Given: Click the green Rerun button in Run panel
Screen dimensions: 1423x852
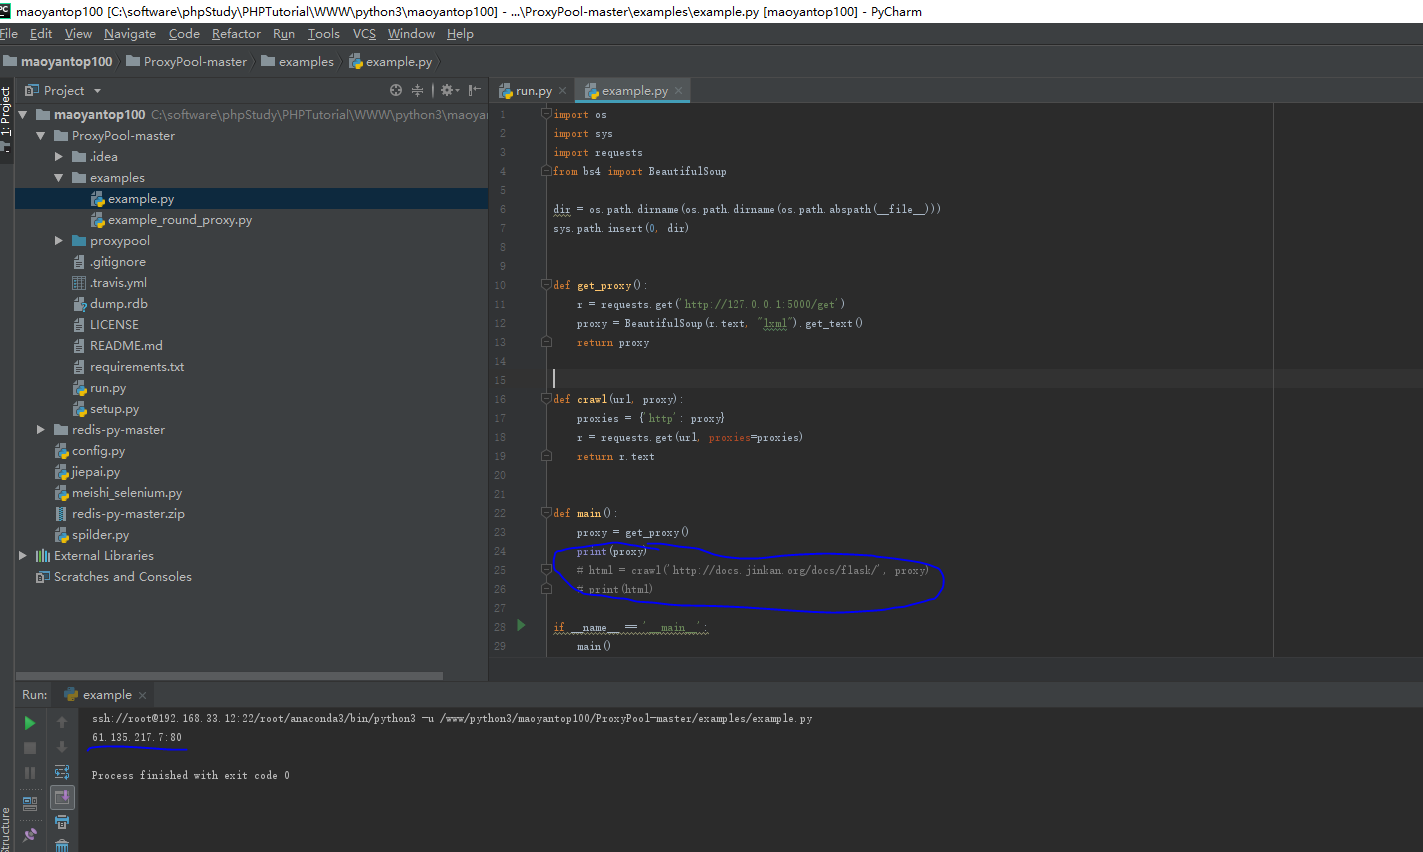Looking at the screenshot, I should coord(30,722).
